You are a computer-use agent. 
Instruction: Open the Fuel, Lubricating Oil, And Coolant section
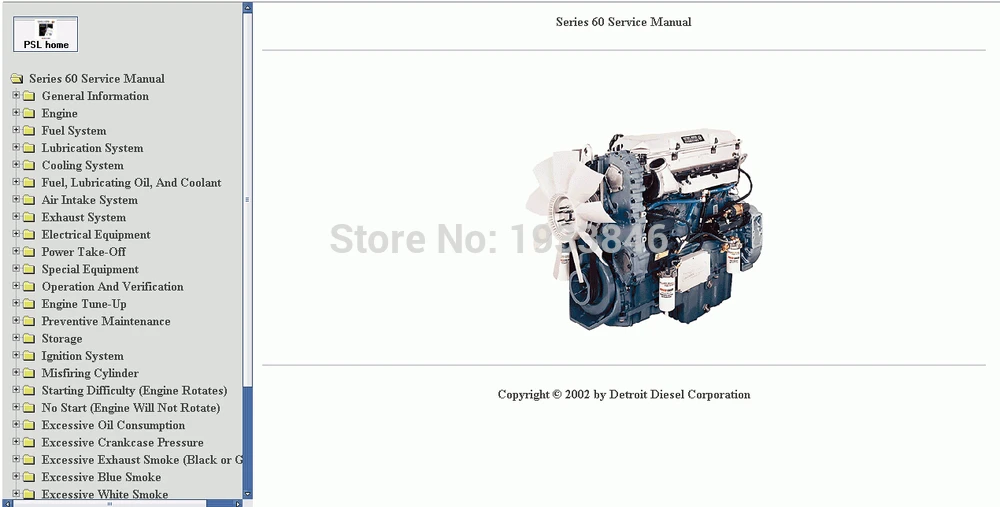(131, 182)
